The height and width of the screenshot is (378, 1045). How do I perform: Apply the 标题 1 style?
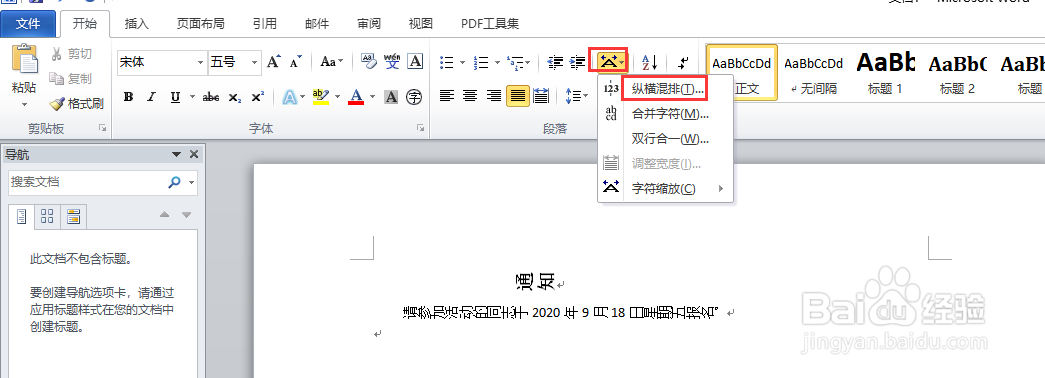click(x=885, y=73)
